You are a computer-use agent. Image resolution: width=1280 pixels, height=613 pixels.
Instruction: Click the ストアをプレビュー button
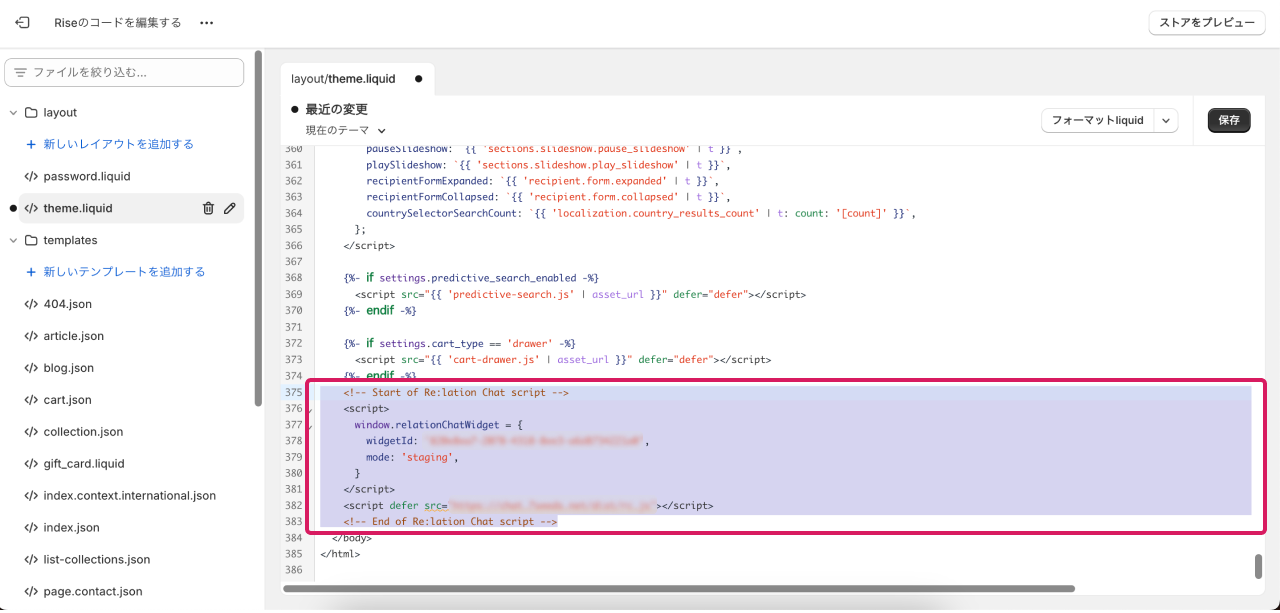(1206, 22)
